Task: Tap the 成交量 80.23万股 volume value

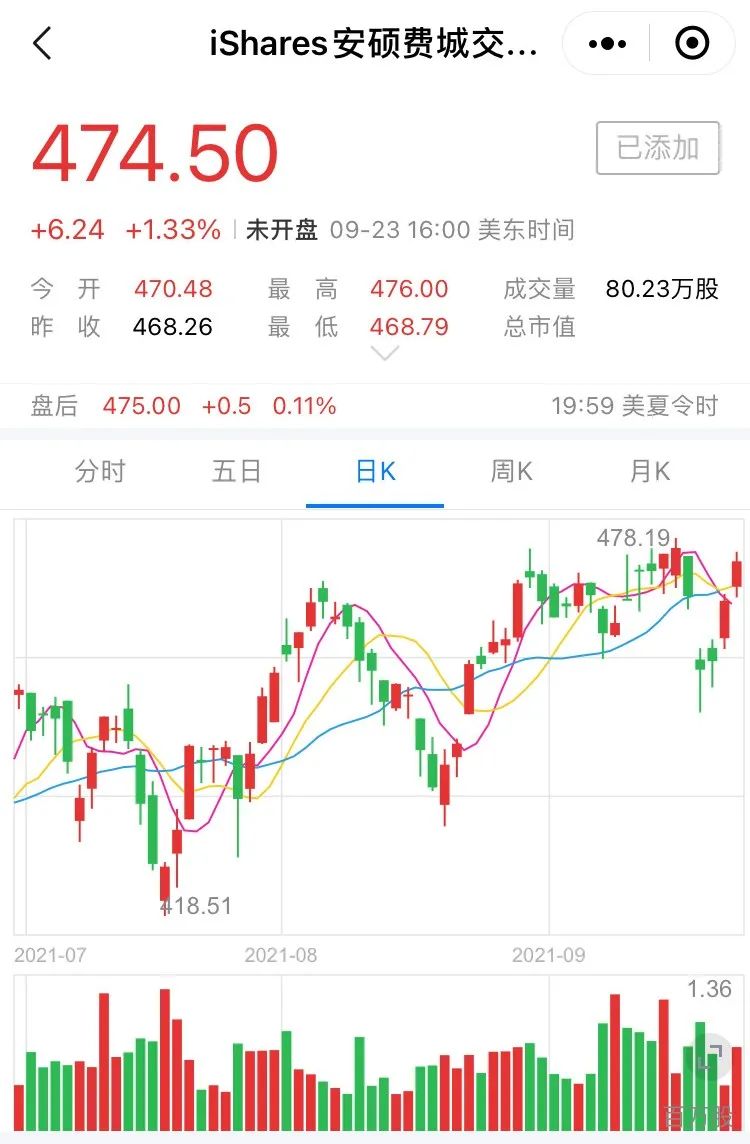Action: click(x=662, y=289)
